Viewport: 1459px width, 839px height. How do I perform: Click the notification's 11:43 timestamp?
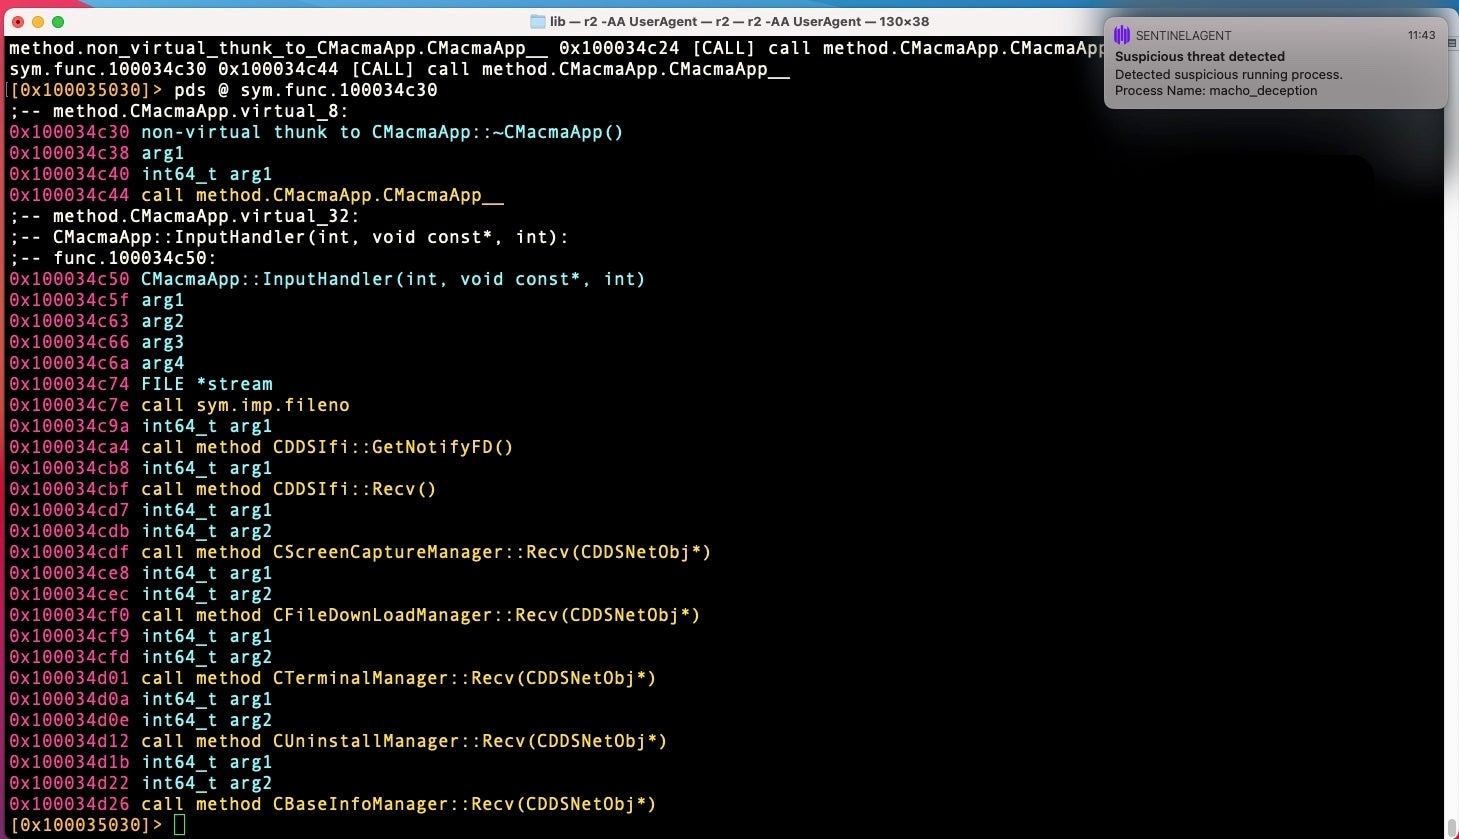click(1421, 35)
